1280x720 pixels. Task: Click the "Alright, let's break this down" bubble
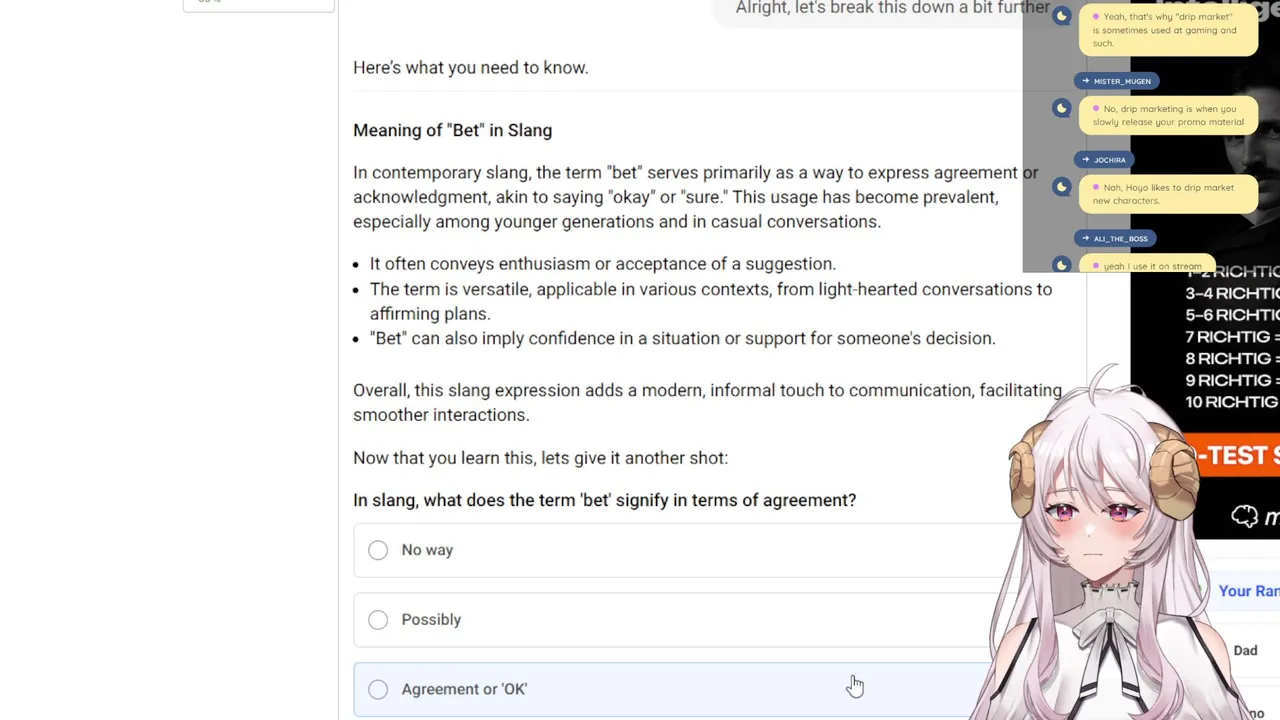click(x=892, y=9)
